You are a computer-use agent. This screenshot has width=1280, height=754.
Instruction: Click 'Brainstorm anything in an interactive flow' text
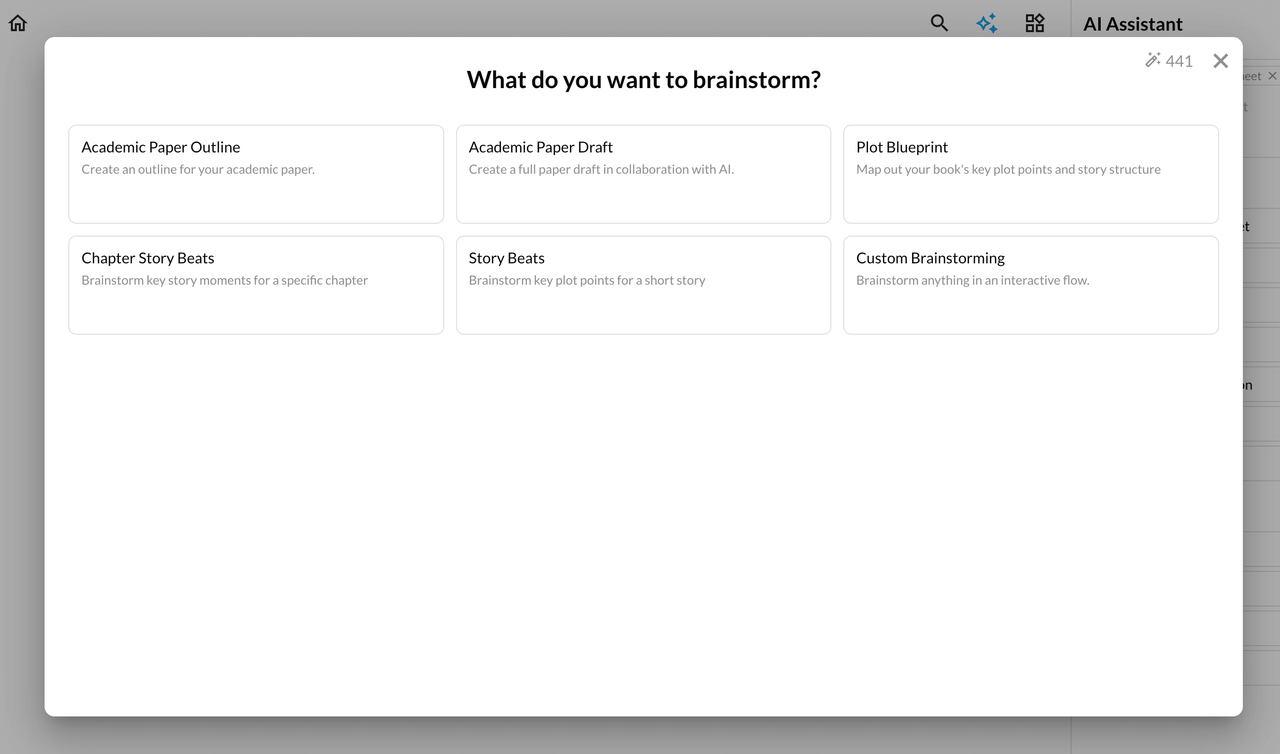point(972,281)
